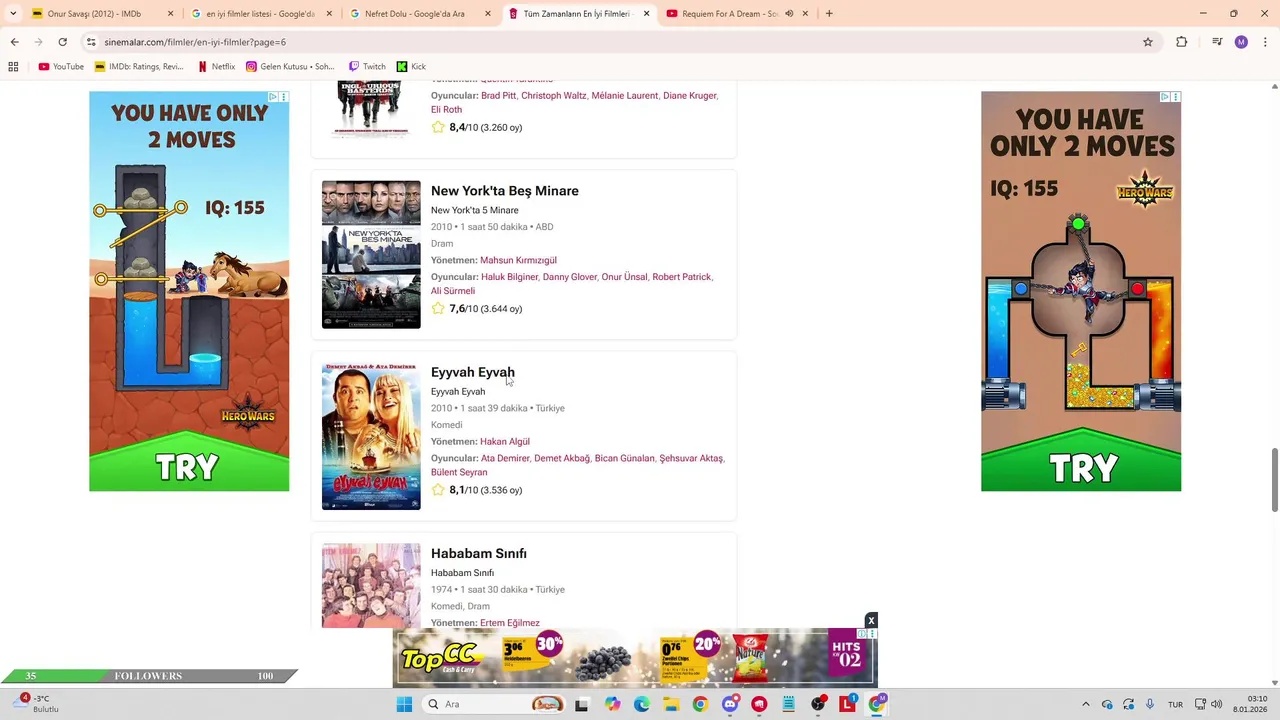Open Discord from the taskbar

click(730, 704)
